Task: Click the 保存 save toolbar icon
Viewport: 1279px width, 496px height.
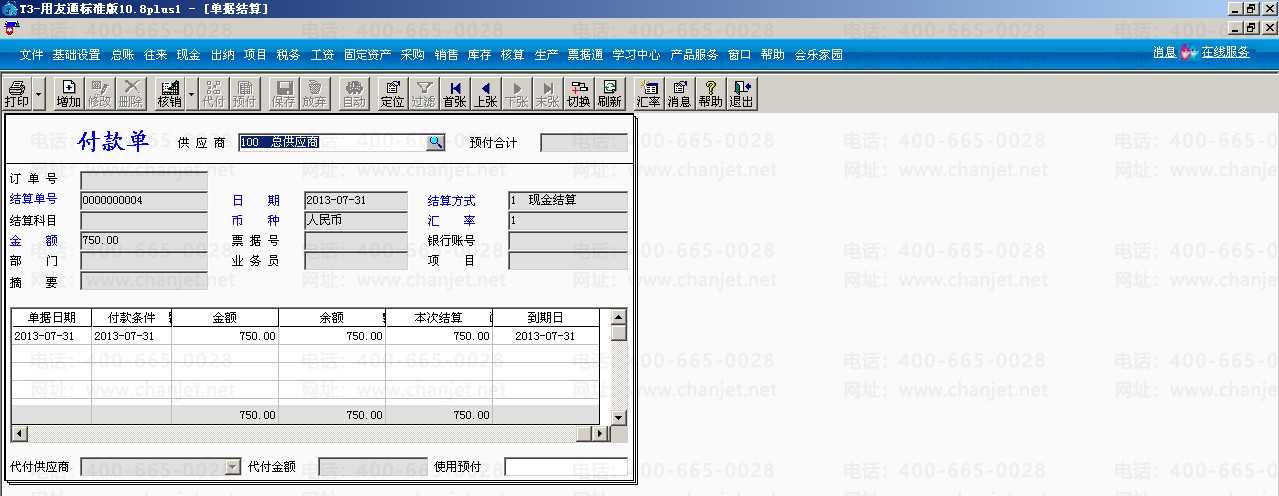Action: [283, 94]
